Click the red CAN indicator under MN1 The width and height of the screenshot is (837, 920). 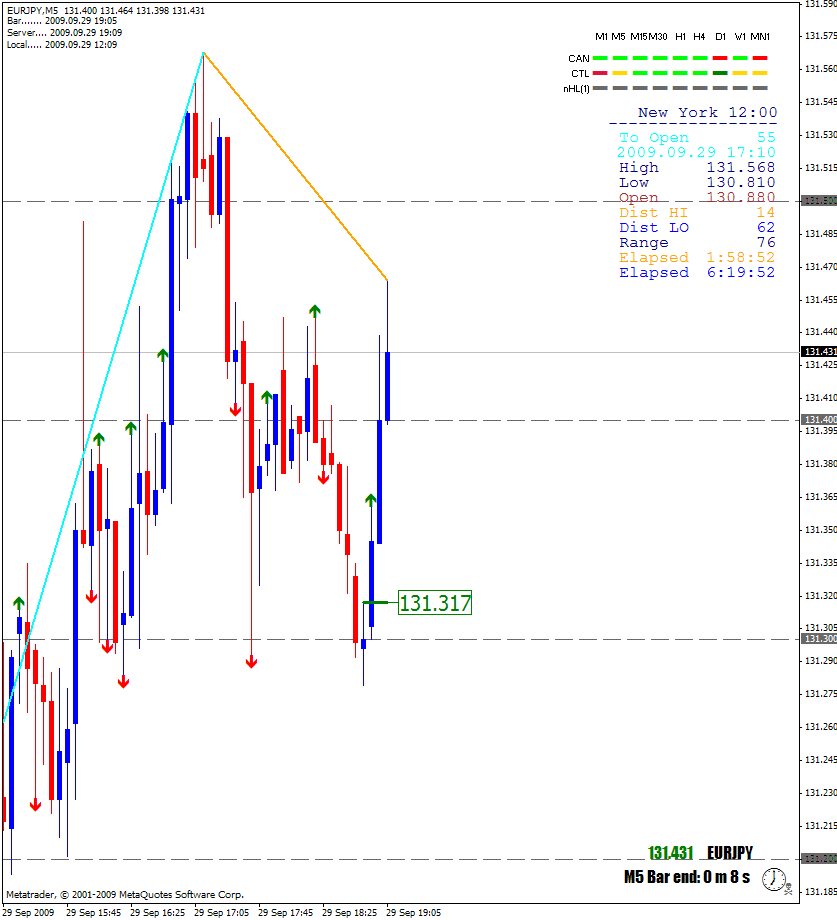(760, 58)
